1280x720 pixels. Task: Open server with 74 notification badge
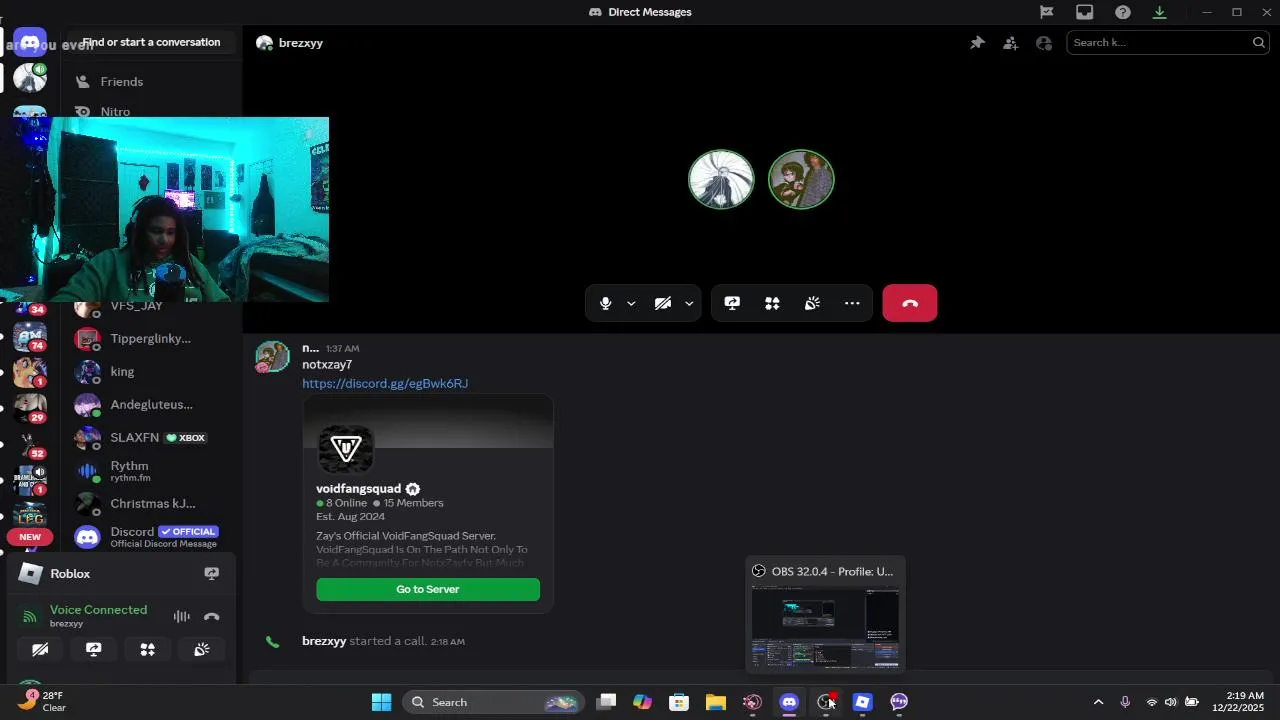(30, 336)
